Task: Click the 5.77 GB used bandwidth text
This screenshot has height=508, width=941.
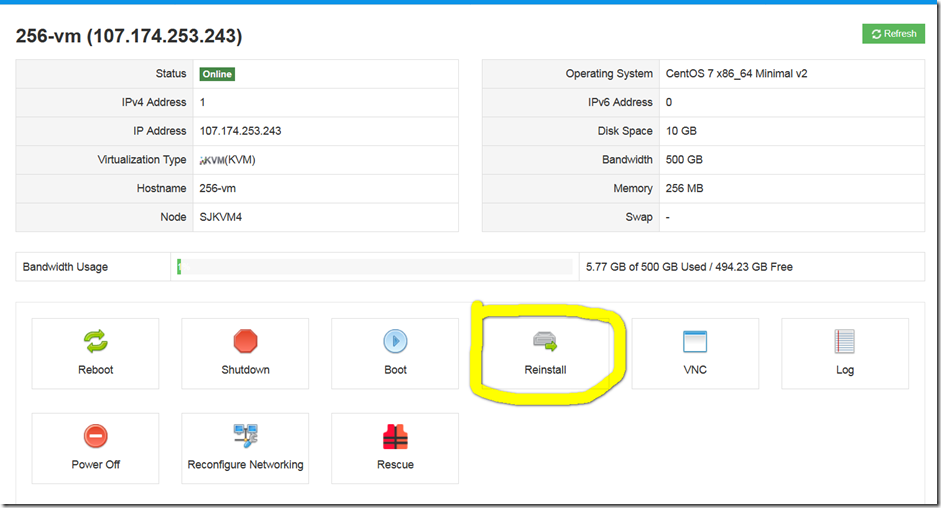Action: 689,267
